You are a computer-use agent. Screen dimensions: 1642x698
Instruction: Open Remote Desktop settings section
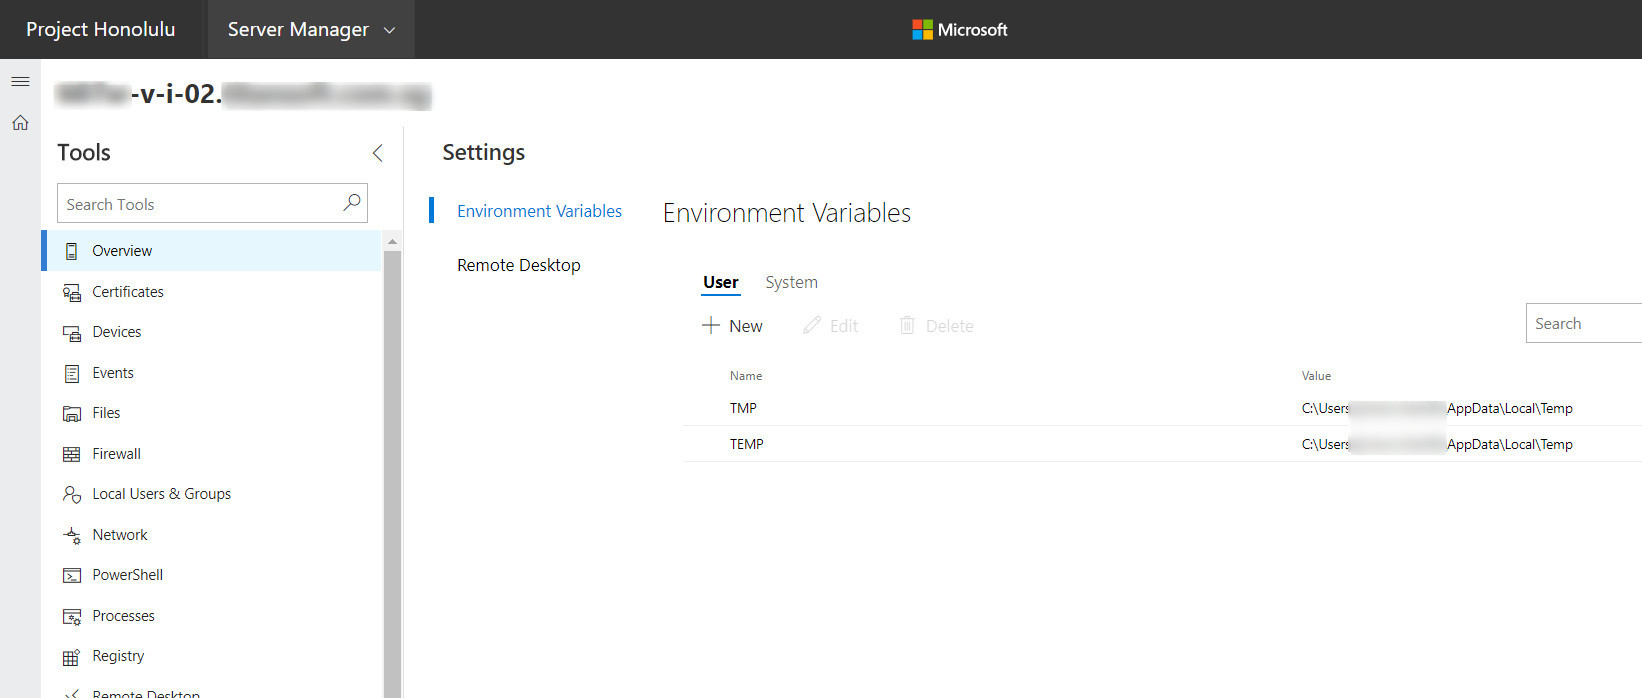(x=518, y=265)
